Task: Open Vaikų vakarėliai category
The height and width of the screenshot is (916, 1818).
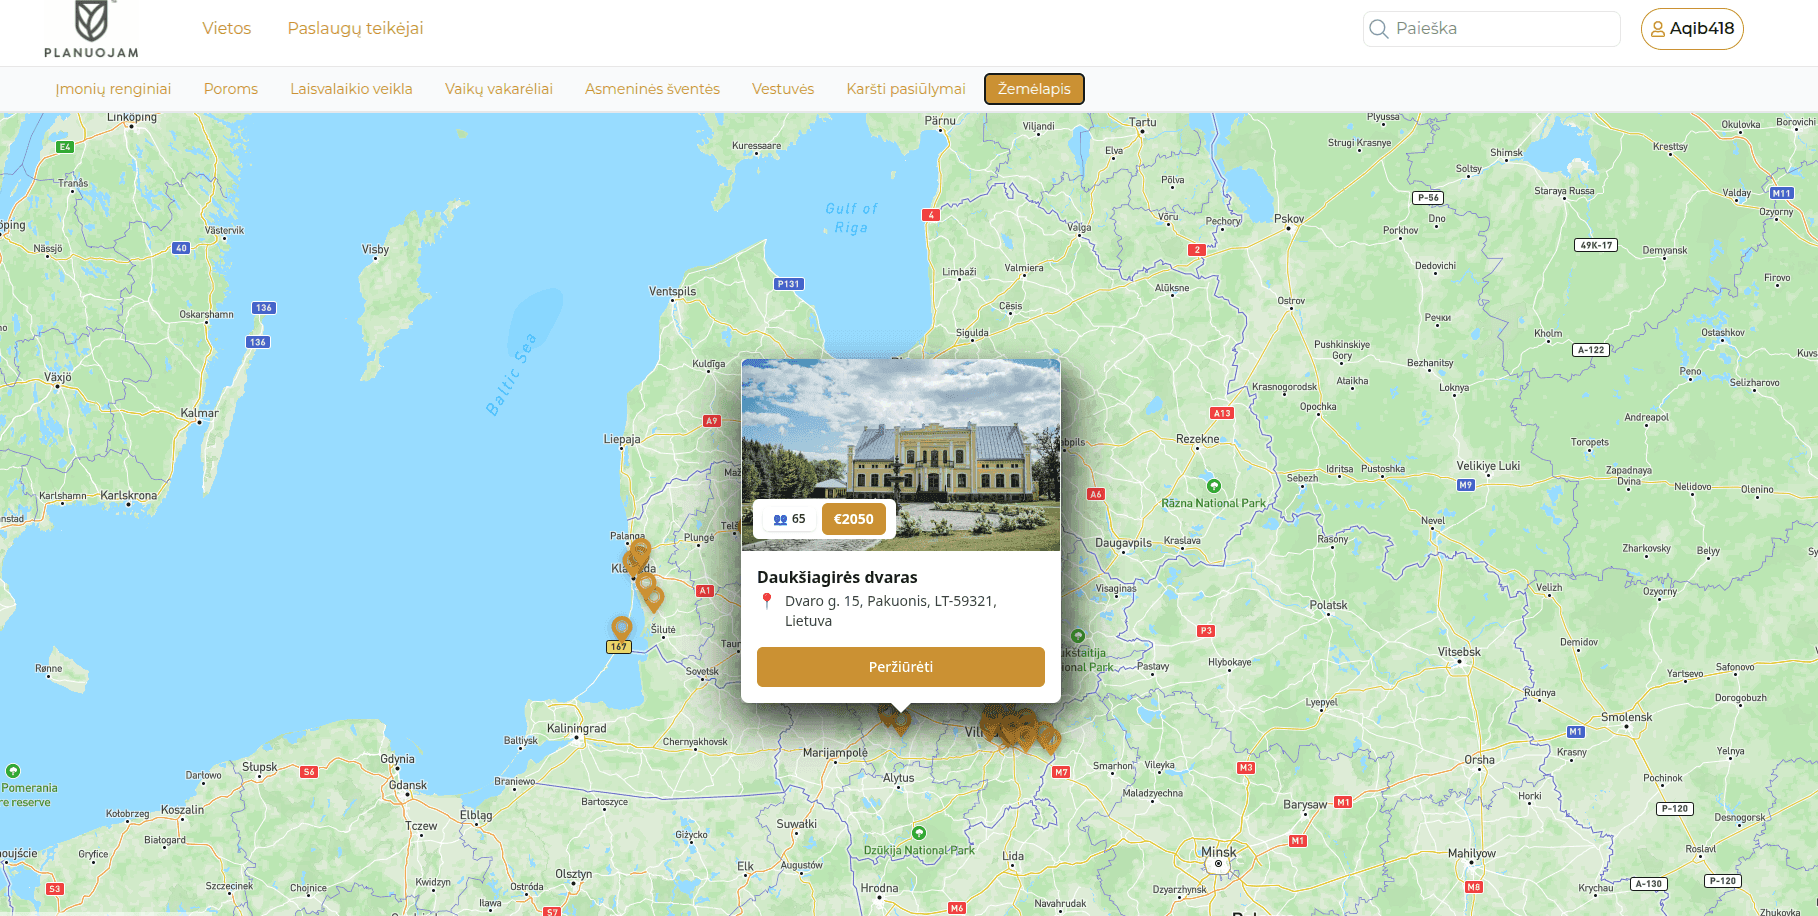Action: [499, 89]
